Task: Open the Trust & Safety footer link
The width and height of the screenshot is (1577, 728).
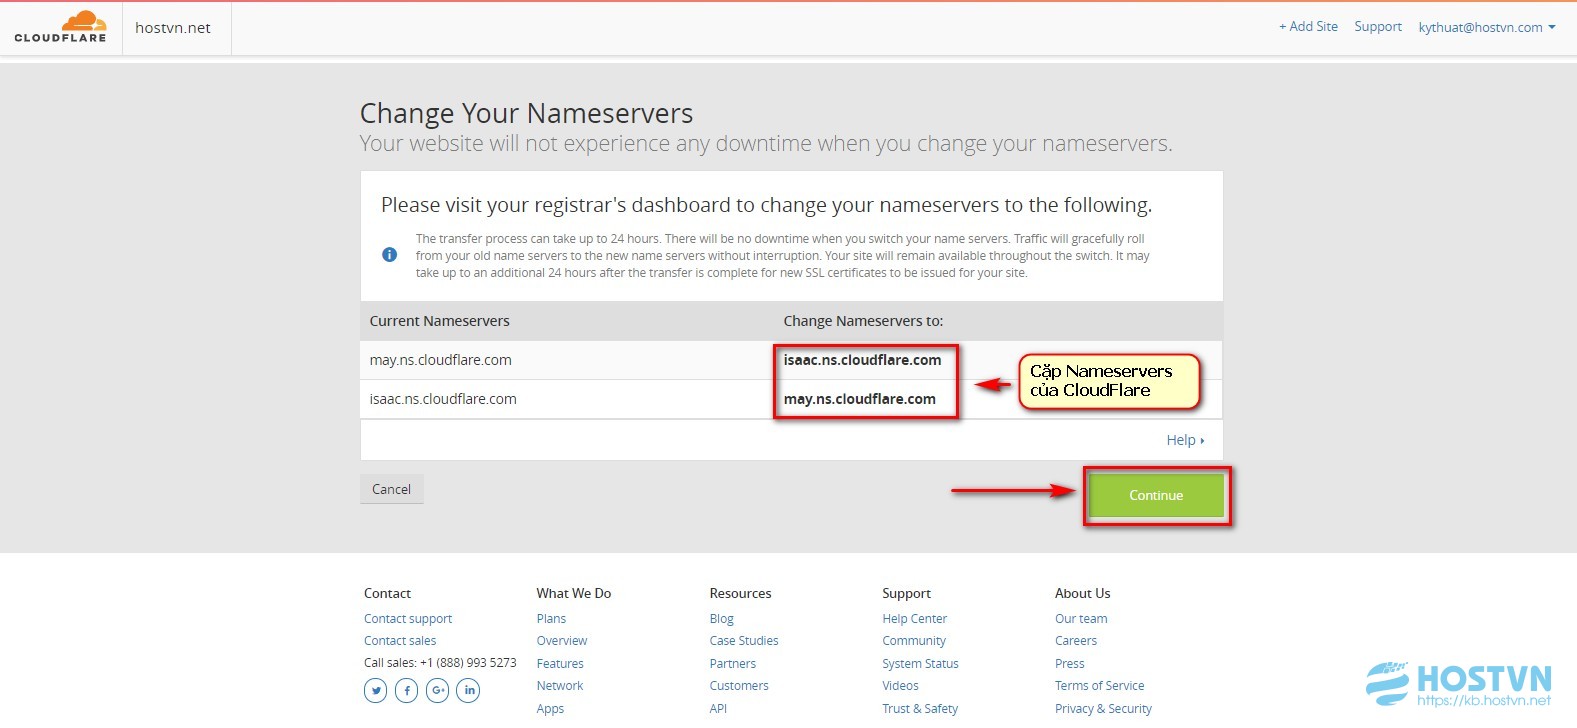Action: (920, 709)
